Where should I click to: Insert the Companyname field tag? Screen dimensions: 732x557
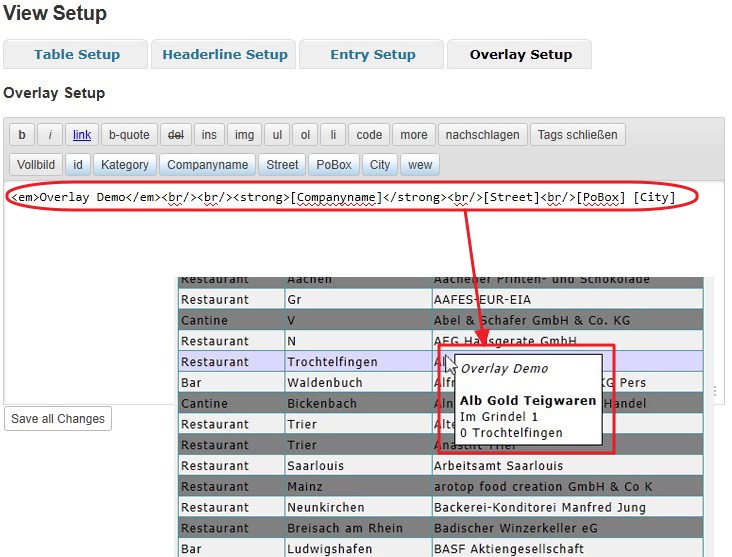pos(207,165)
